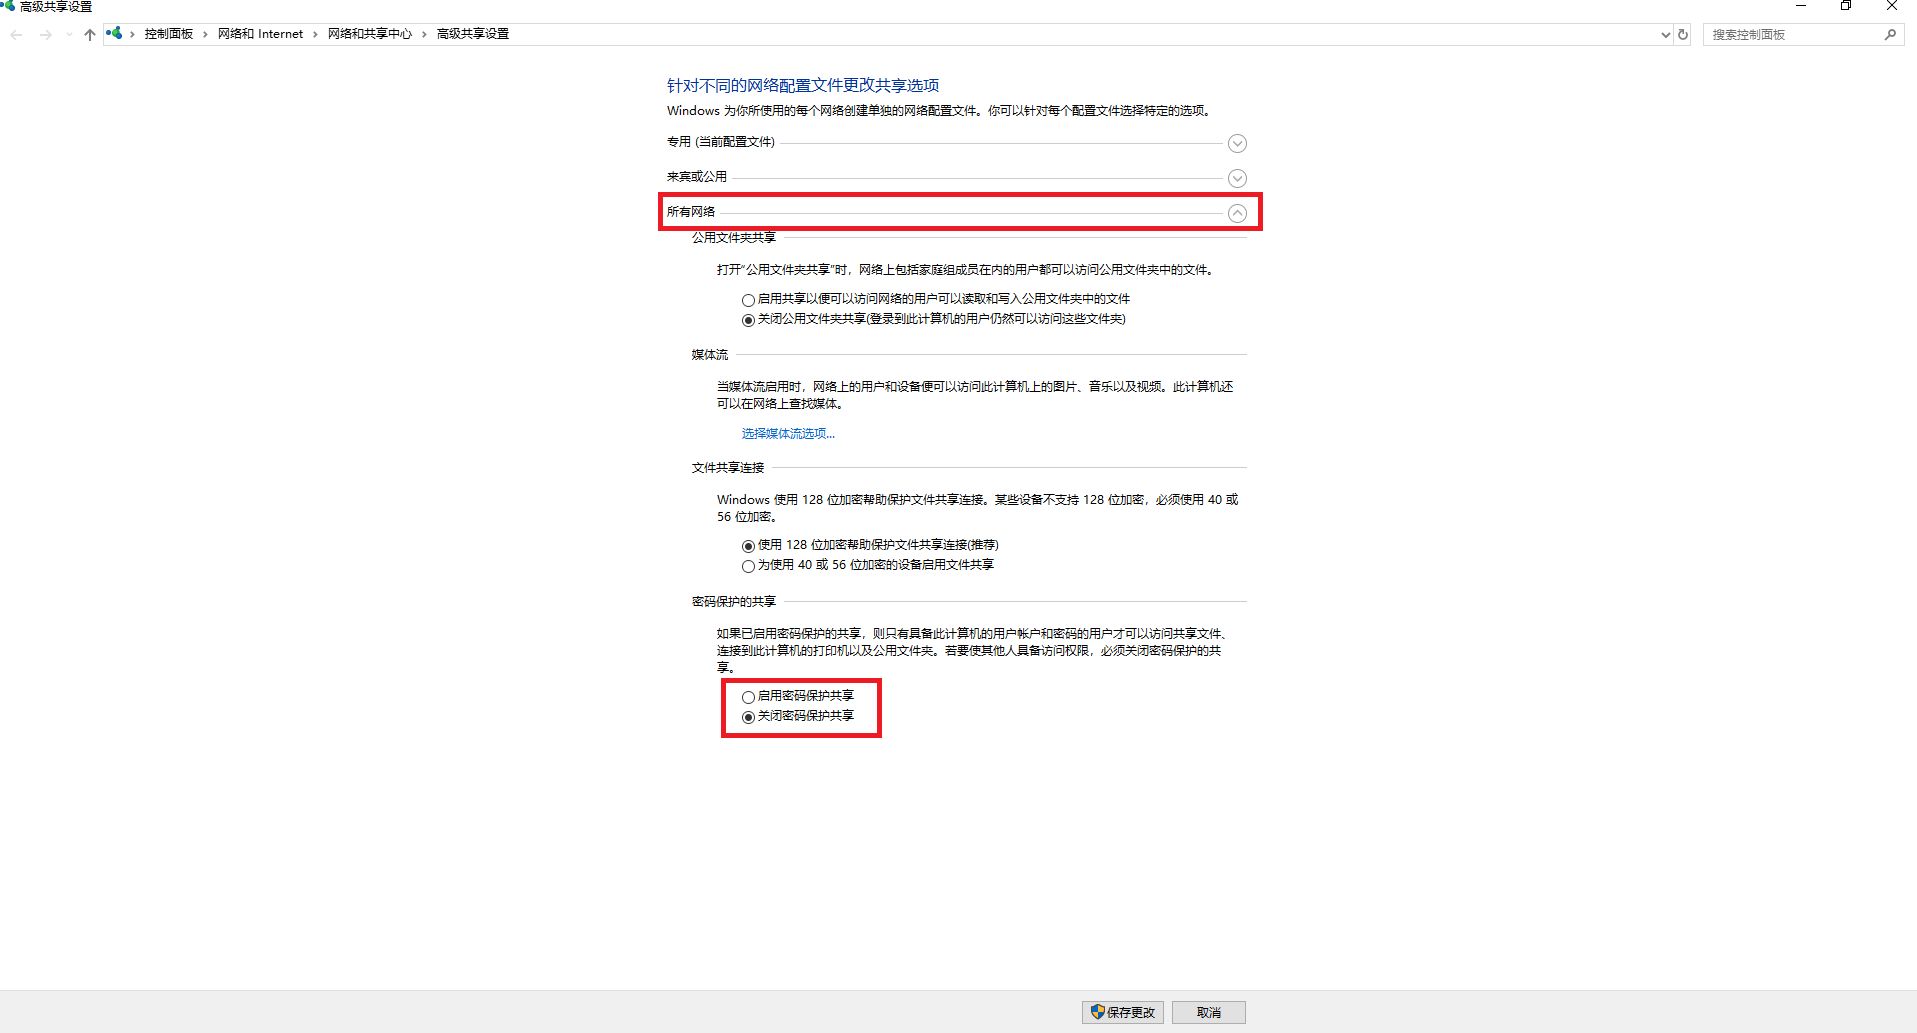Collapse the 所有网络 section
The image size is (1917, 1033).
[x=1237, y=213]
